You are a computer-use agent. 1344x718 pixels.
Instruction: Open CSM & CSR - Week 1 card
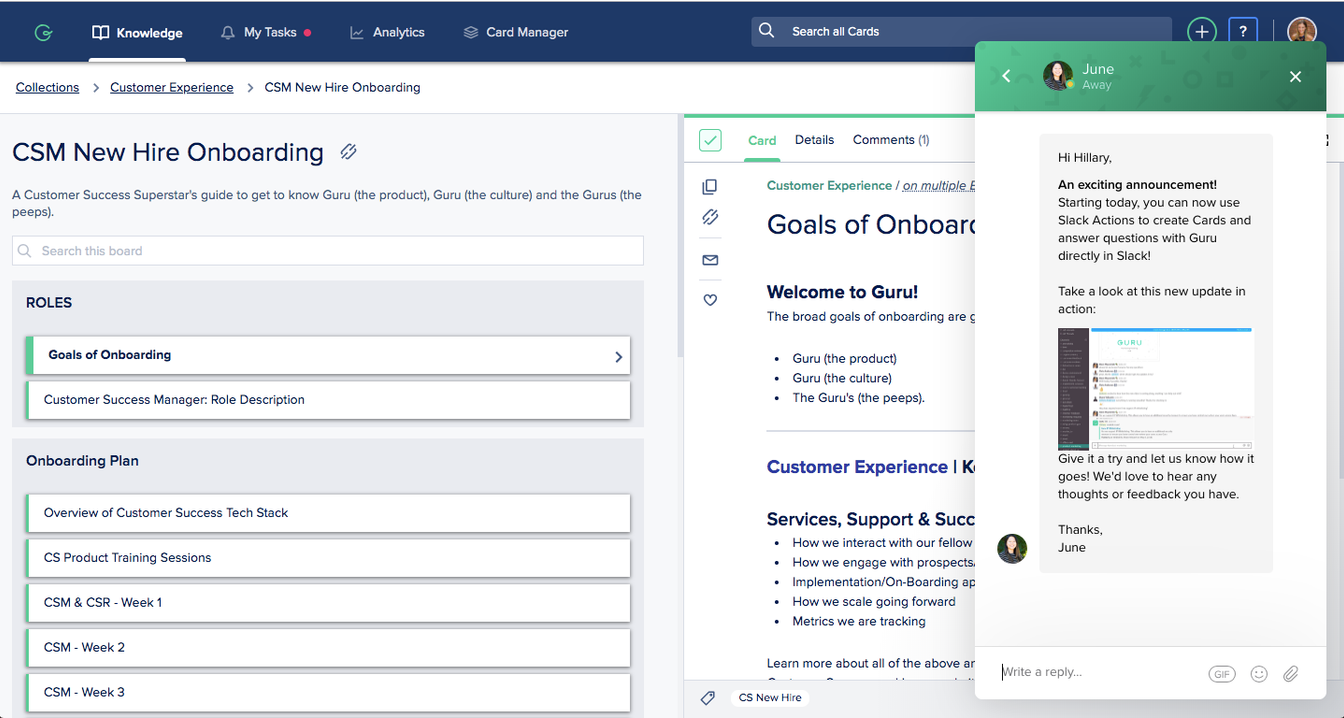click(329, 603)
